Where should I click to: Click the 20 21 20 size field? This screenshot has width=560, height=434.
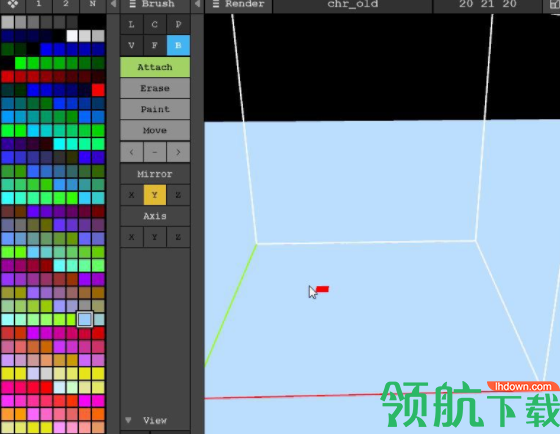(488, 5)
